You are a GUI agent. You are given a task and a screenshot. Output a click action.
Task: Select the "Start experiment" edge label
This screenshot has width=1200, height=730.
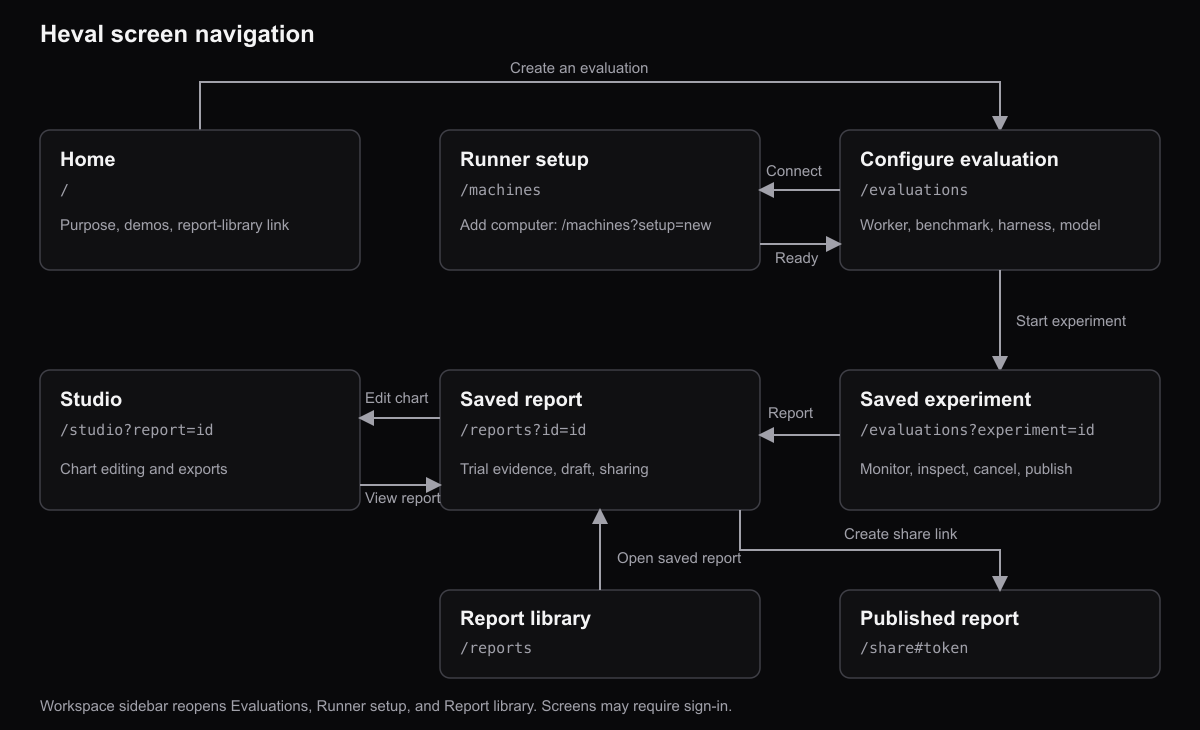(1071, 321)
